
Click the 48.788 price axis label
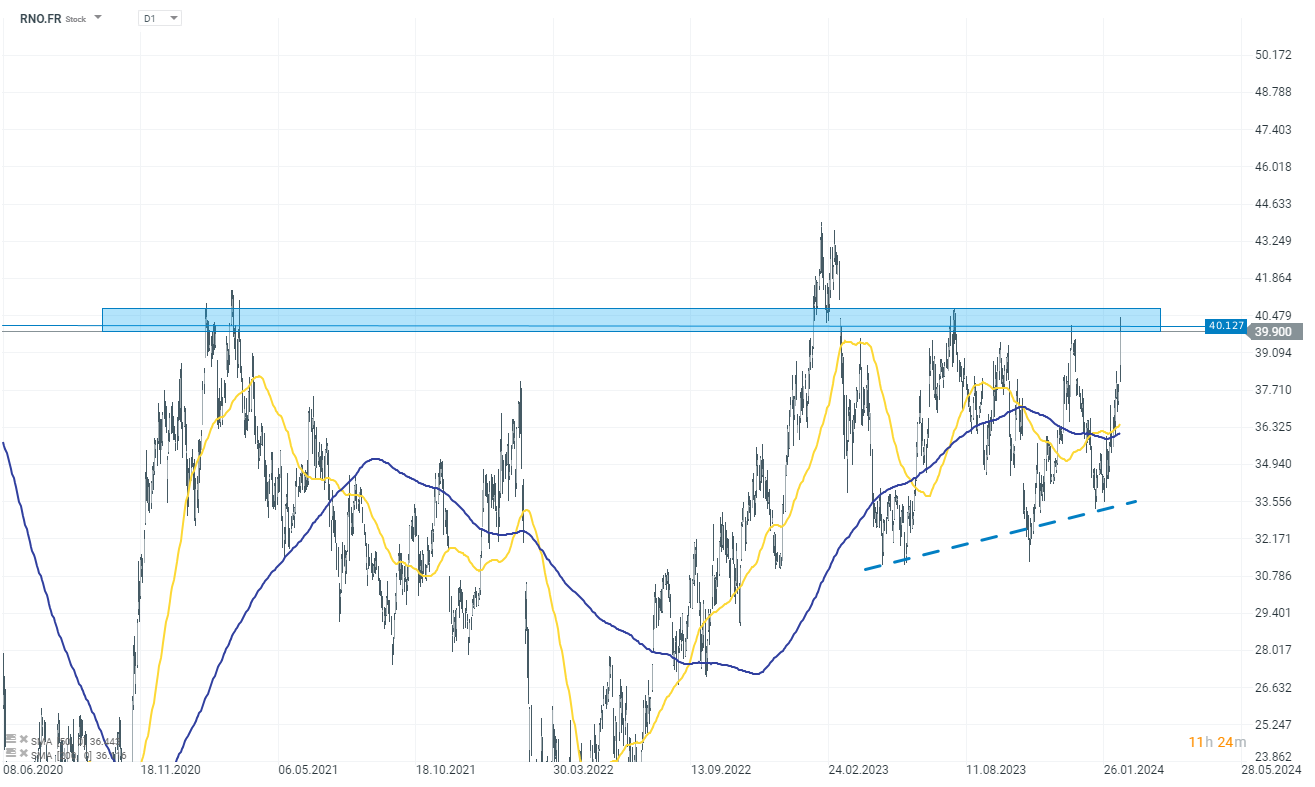[x=1273, y=92]
